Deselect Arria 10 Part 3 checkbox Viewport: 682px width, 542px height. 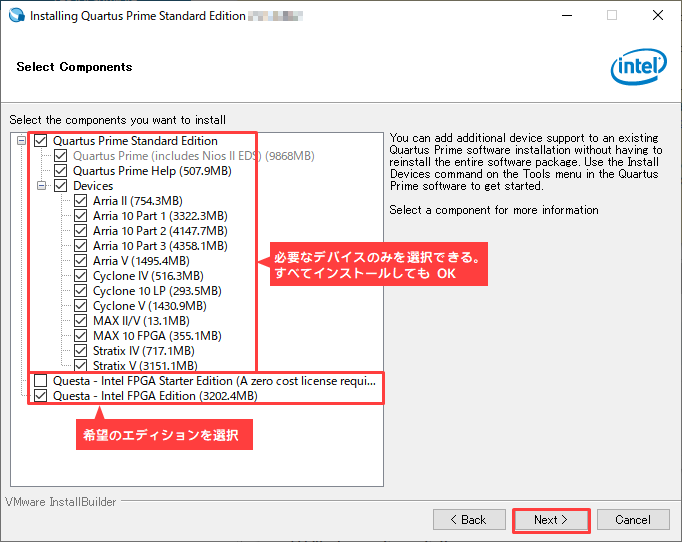[x=80, y=246]
